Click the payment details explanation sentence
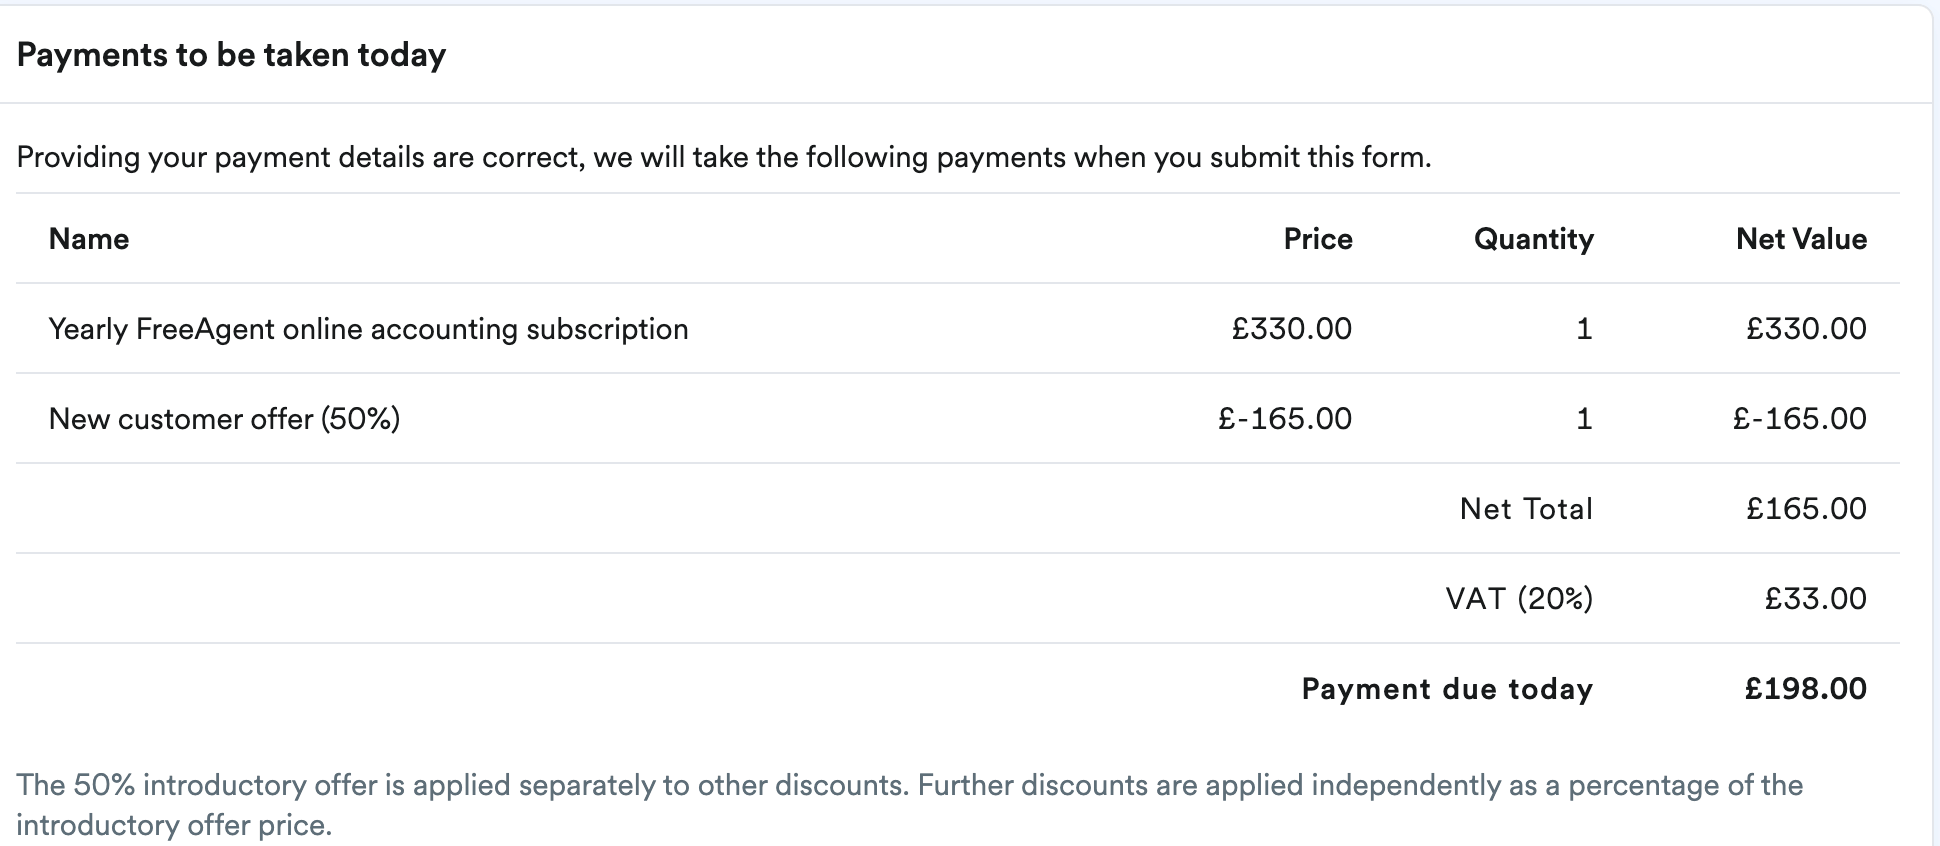Screen dimensions: 1940x846 (x=723, y=158)
